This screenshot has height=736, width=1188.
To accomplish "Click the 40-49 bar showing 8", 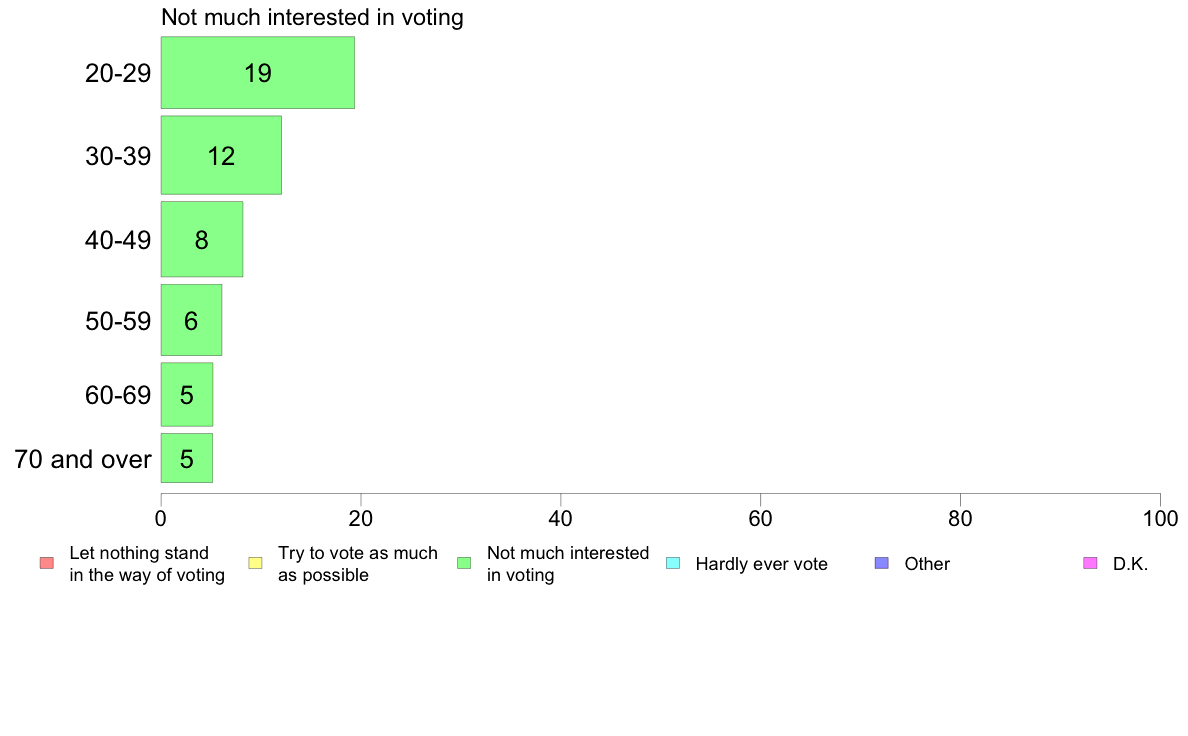I will [x=202, y=239].
